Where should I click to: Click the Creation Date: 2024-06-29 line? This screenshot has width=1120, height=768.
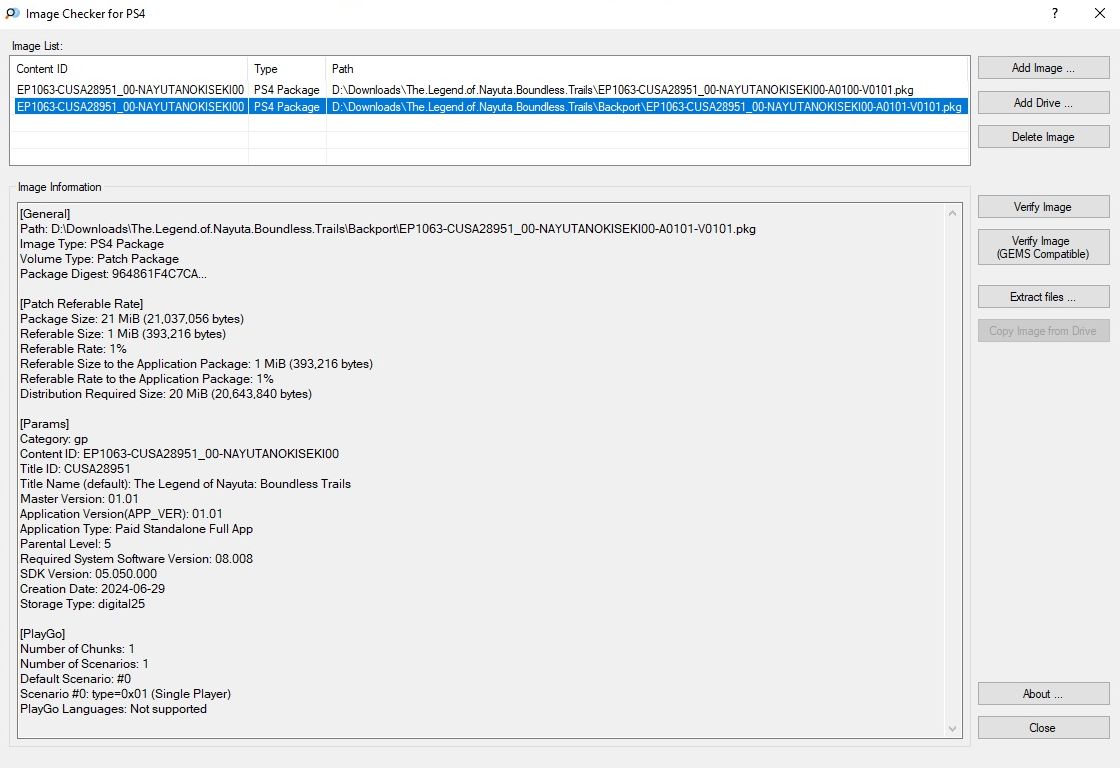pyautogui.click(x=92, y=589)
